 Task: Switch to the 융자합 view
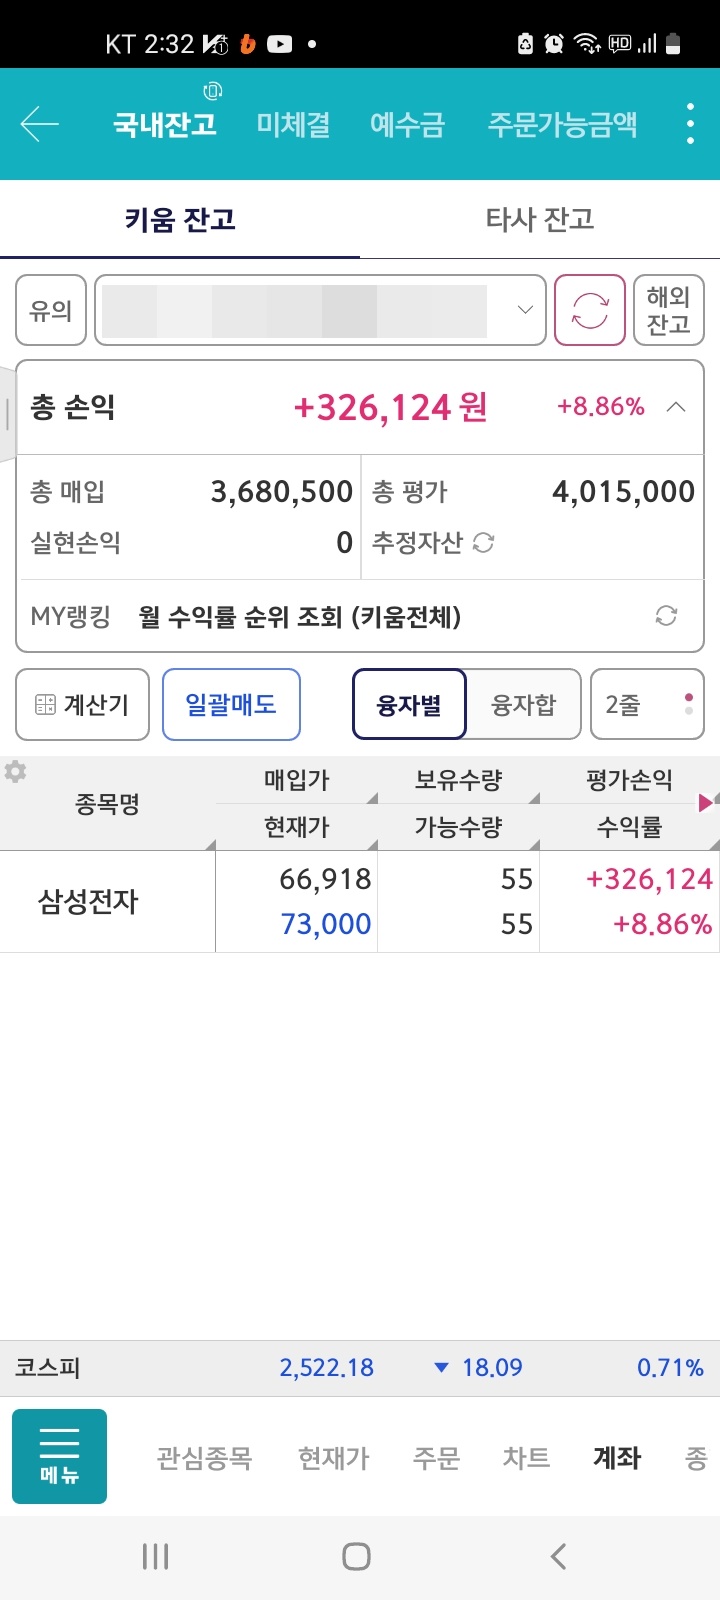click(523, 704)
